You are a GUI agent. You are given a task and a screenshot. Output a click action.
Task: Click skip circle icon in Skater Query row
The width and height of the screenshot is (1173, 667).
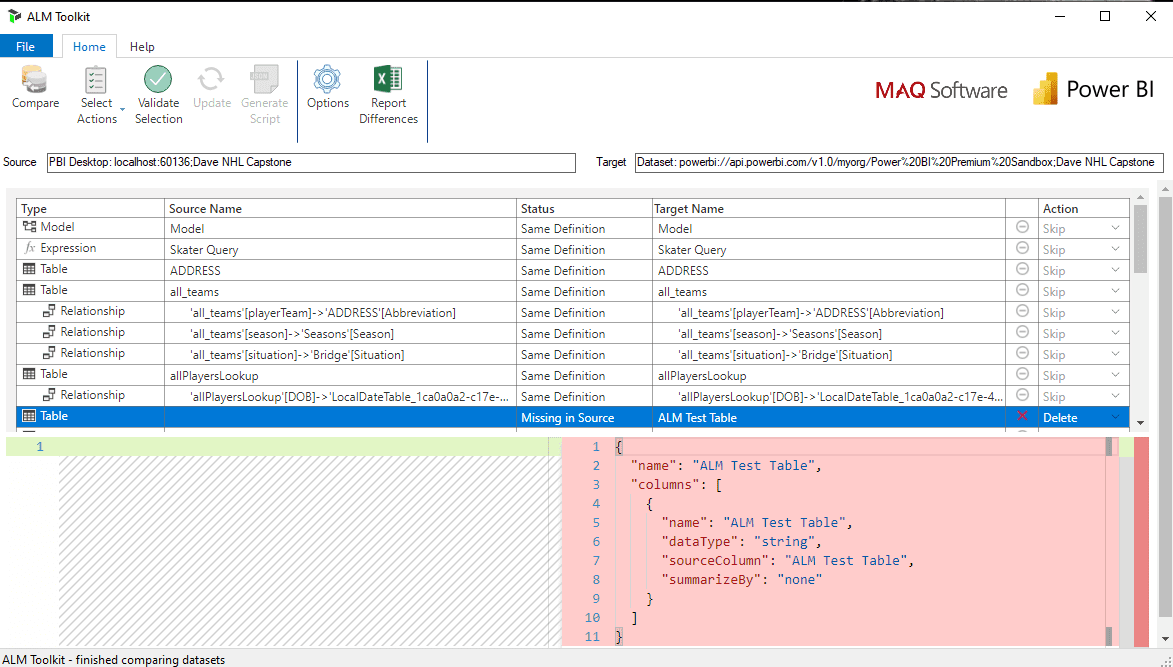1022,248
